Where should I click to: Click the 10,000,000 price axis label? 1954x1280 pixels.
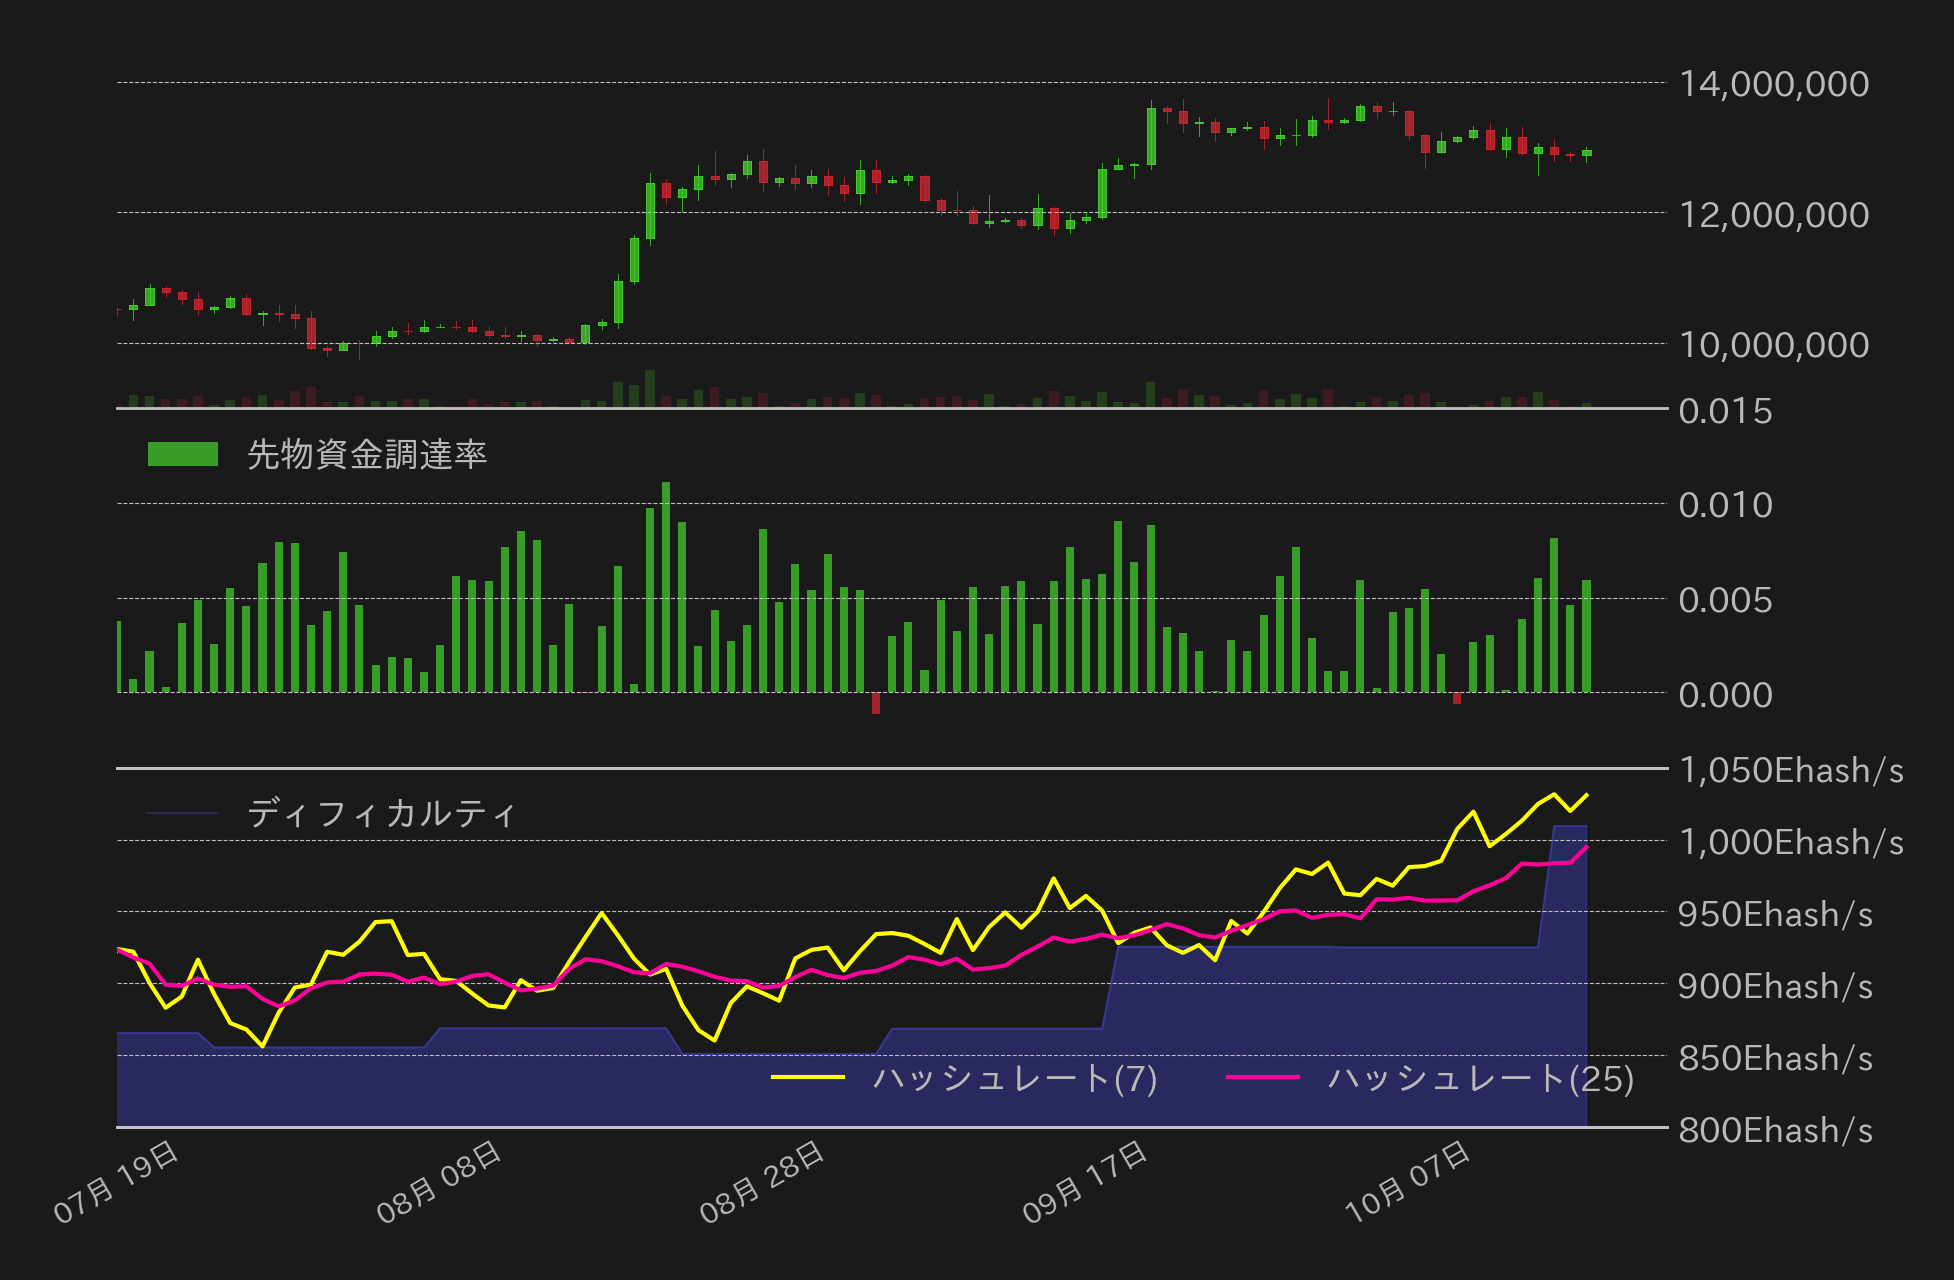(1774, 345)
